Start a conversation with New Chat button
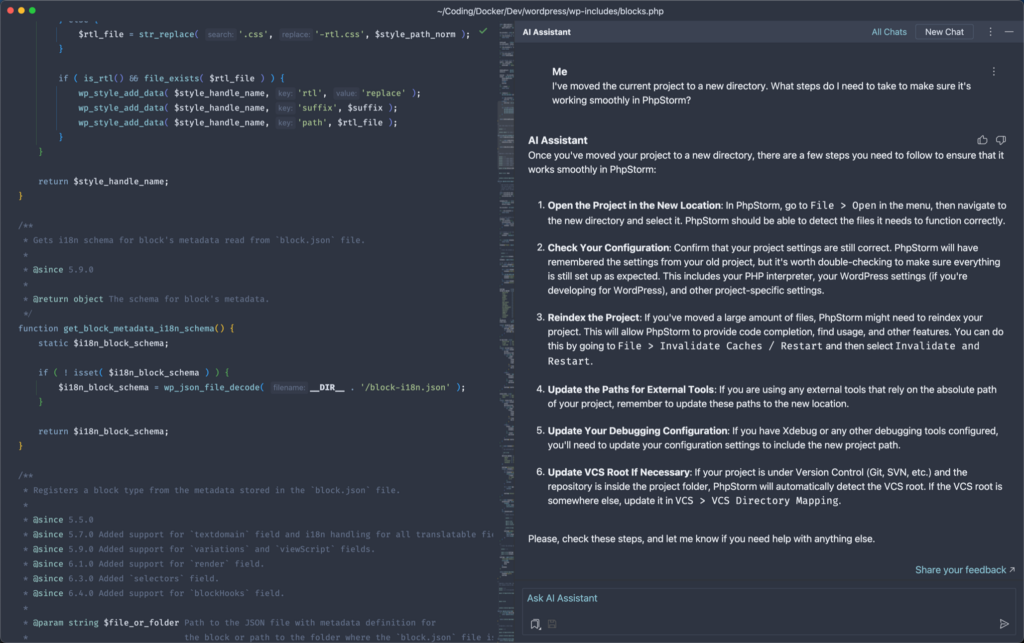1024x643 pixels. [x=943, y=32]
